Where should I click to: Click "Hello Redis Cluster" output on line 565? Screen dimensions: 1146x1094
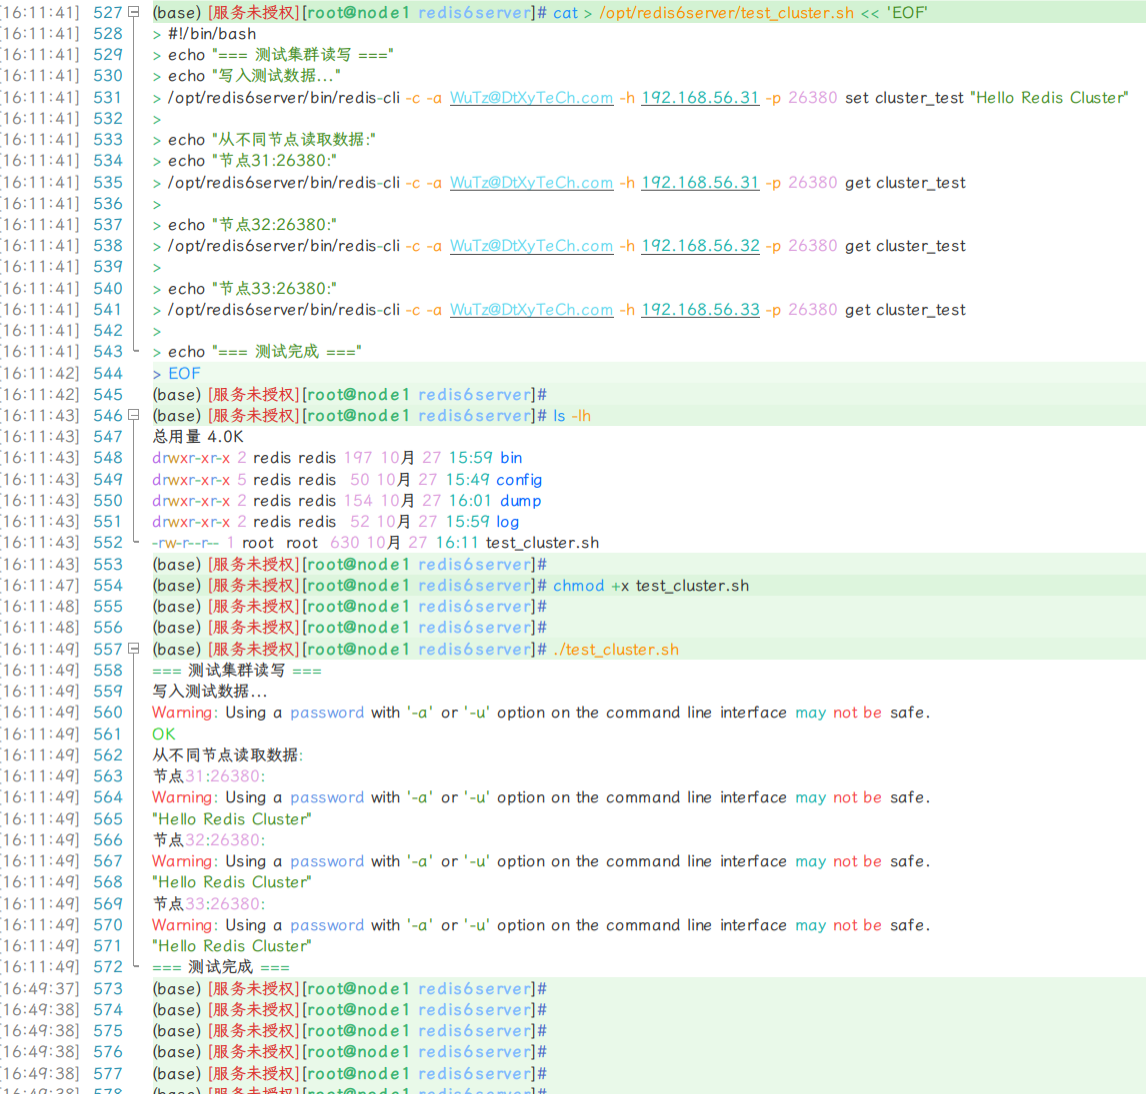[x=232, y=819]
